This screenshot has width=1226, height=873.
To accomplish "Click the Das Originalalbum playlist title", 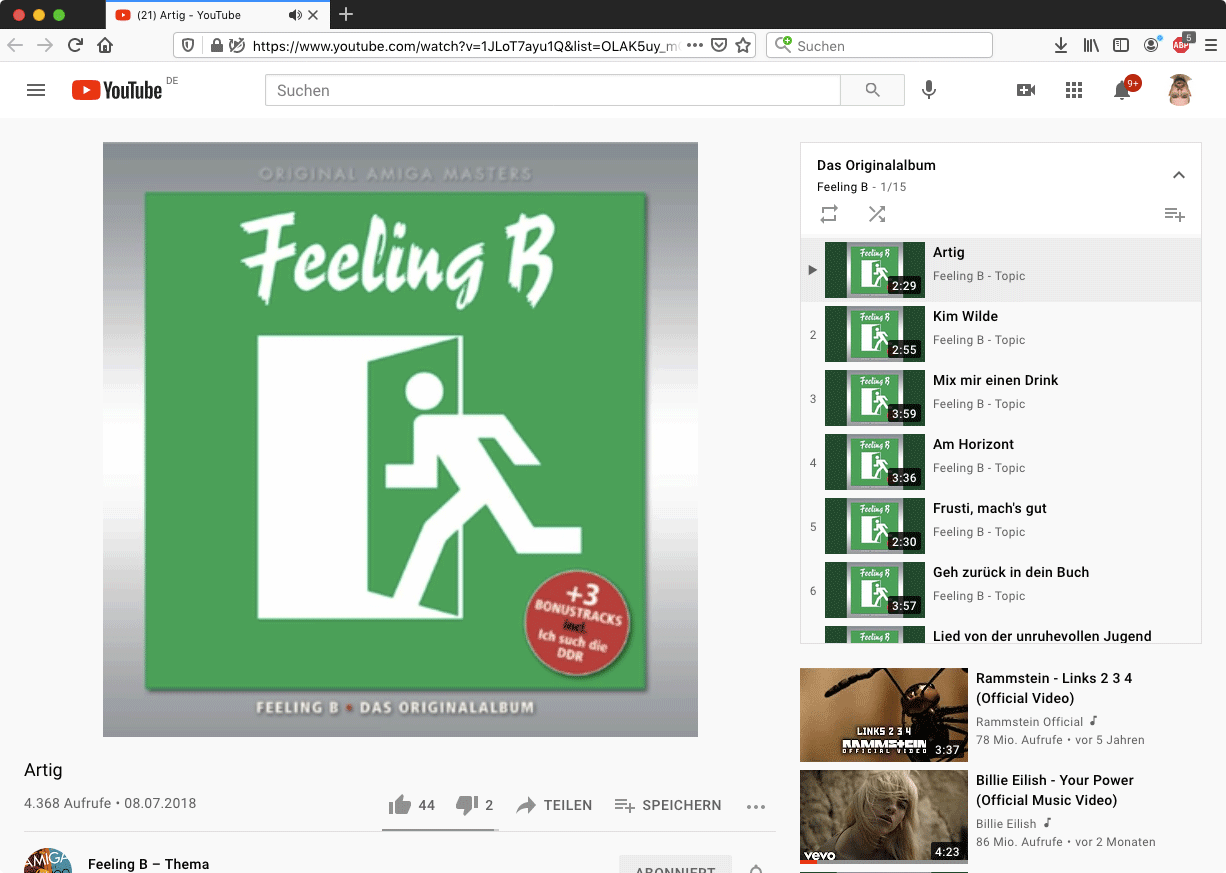I will [876, 165].
